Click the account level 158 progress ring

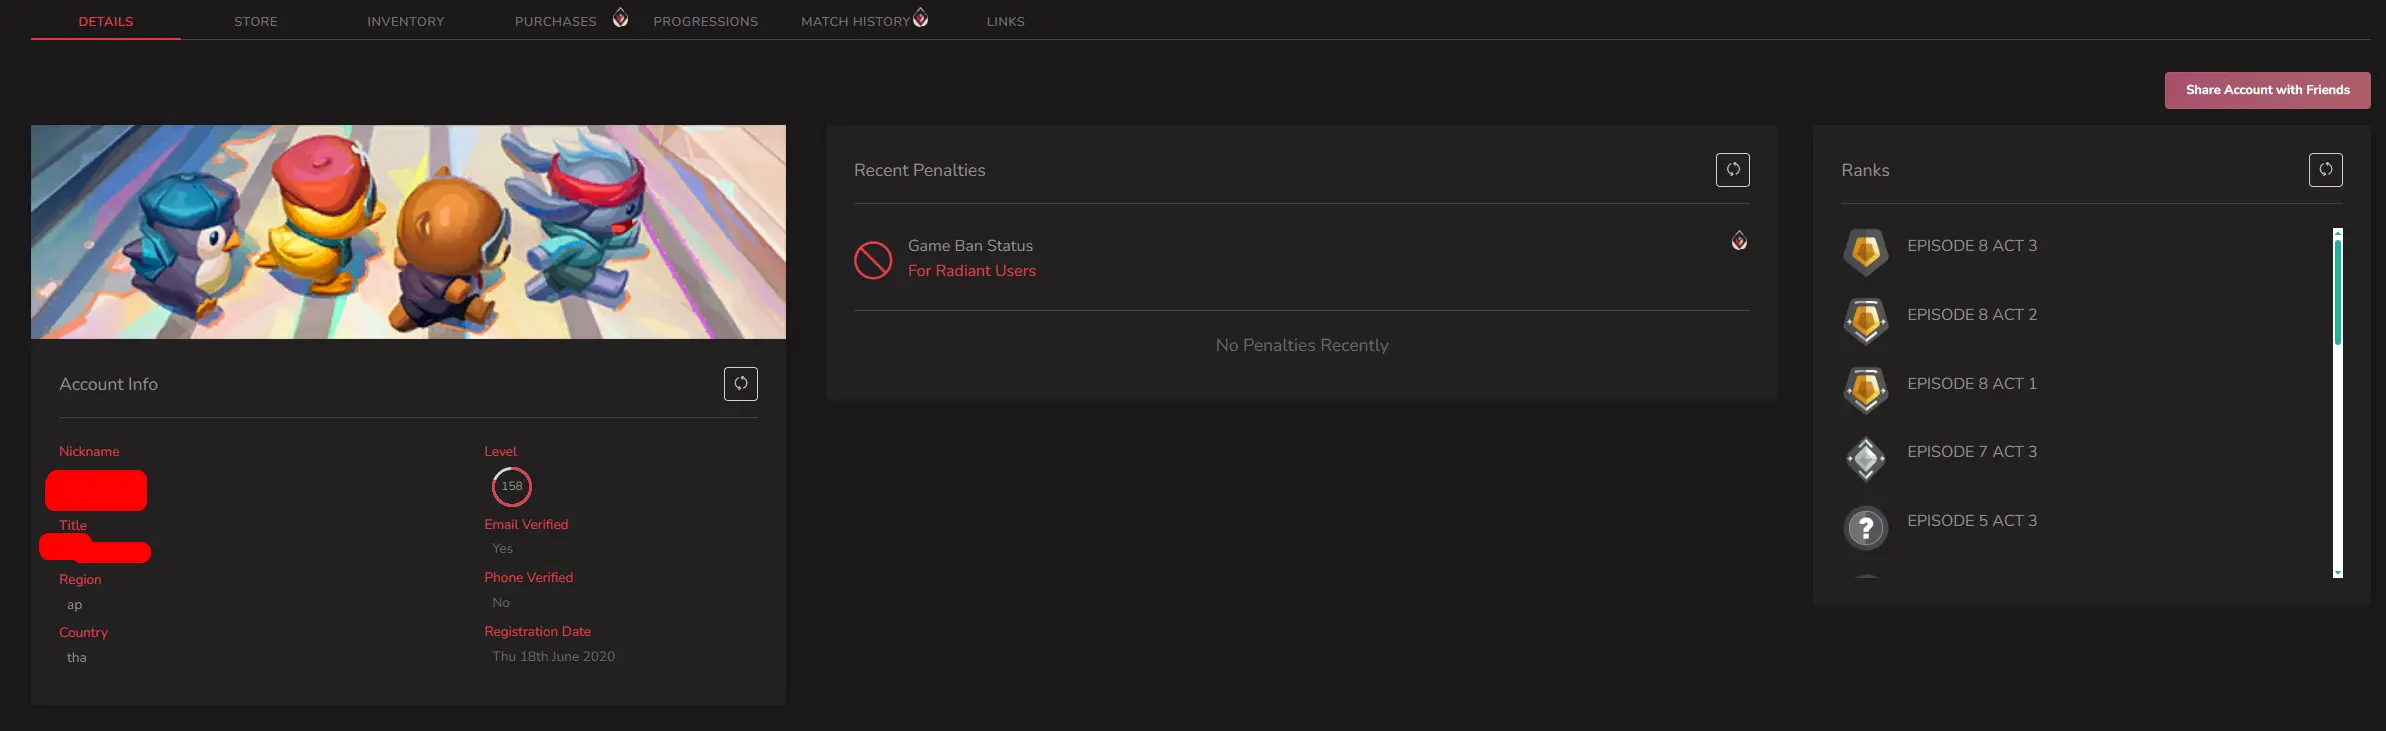[511, 487]
